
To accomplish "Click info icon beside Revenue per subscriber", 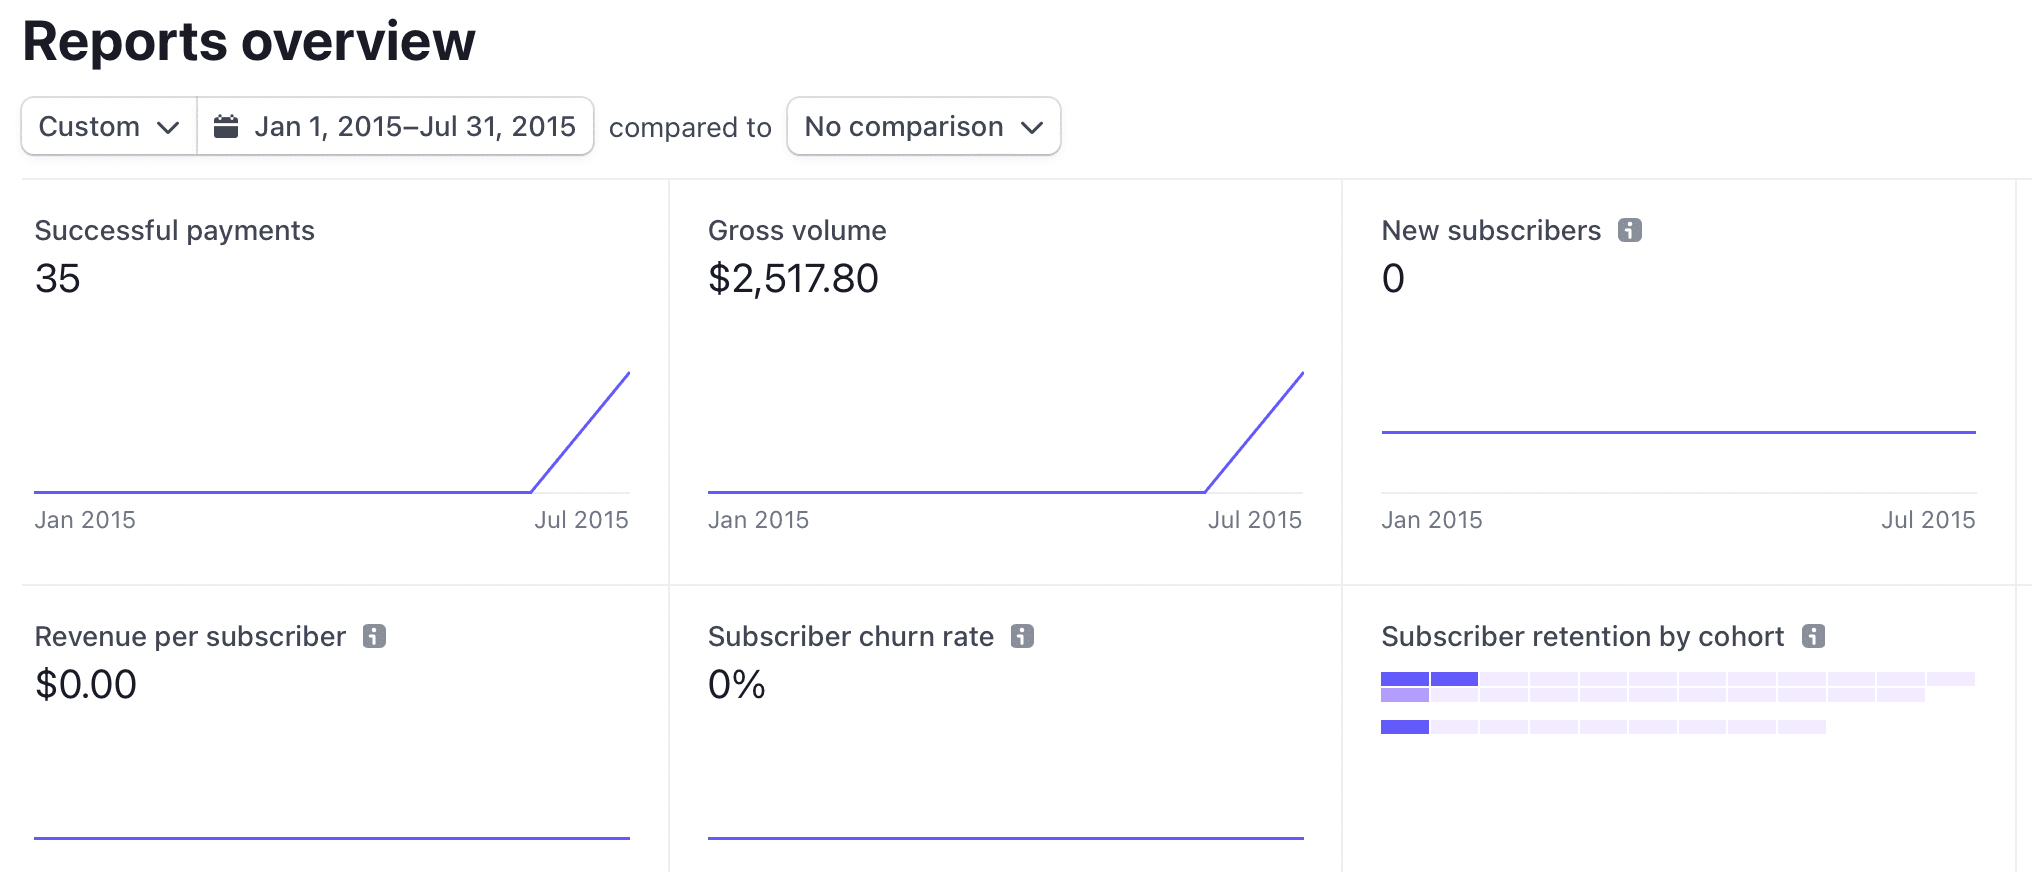I will point(374,636).
